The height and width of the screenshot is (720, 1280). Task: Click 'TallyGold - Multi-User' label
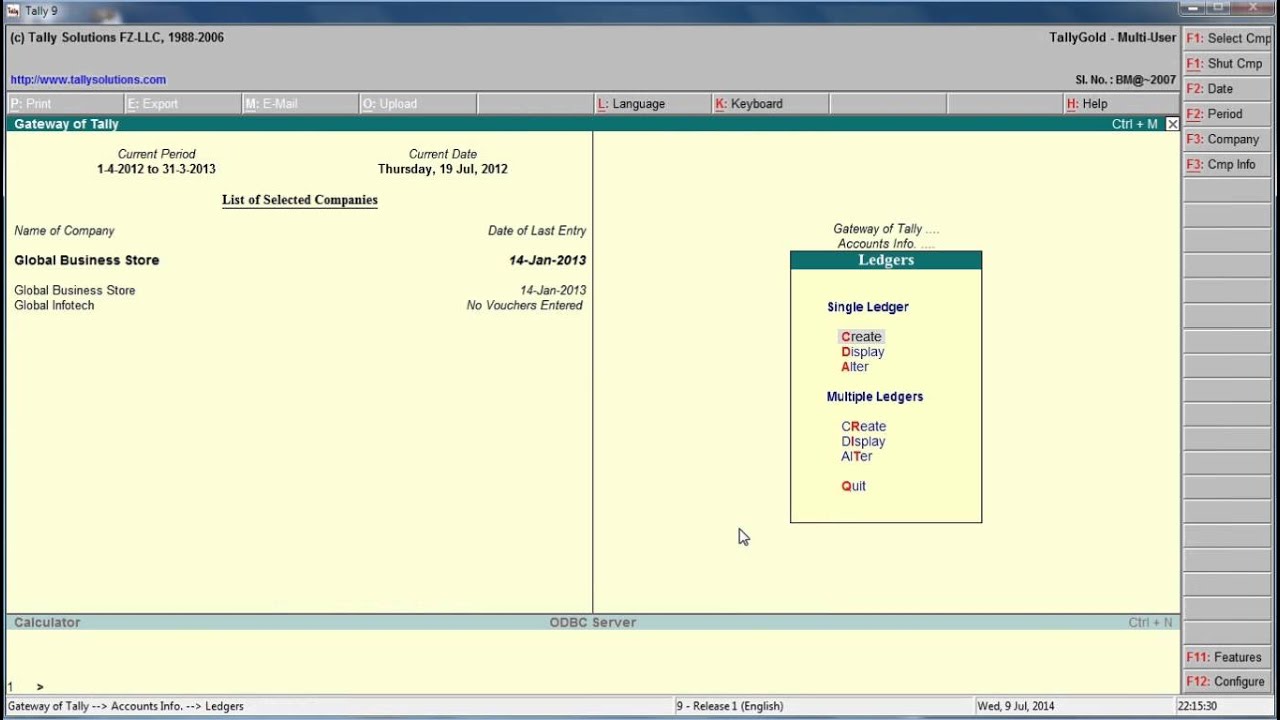tap(1113, 38)
